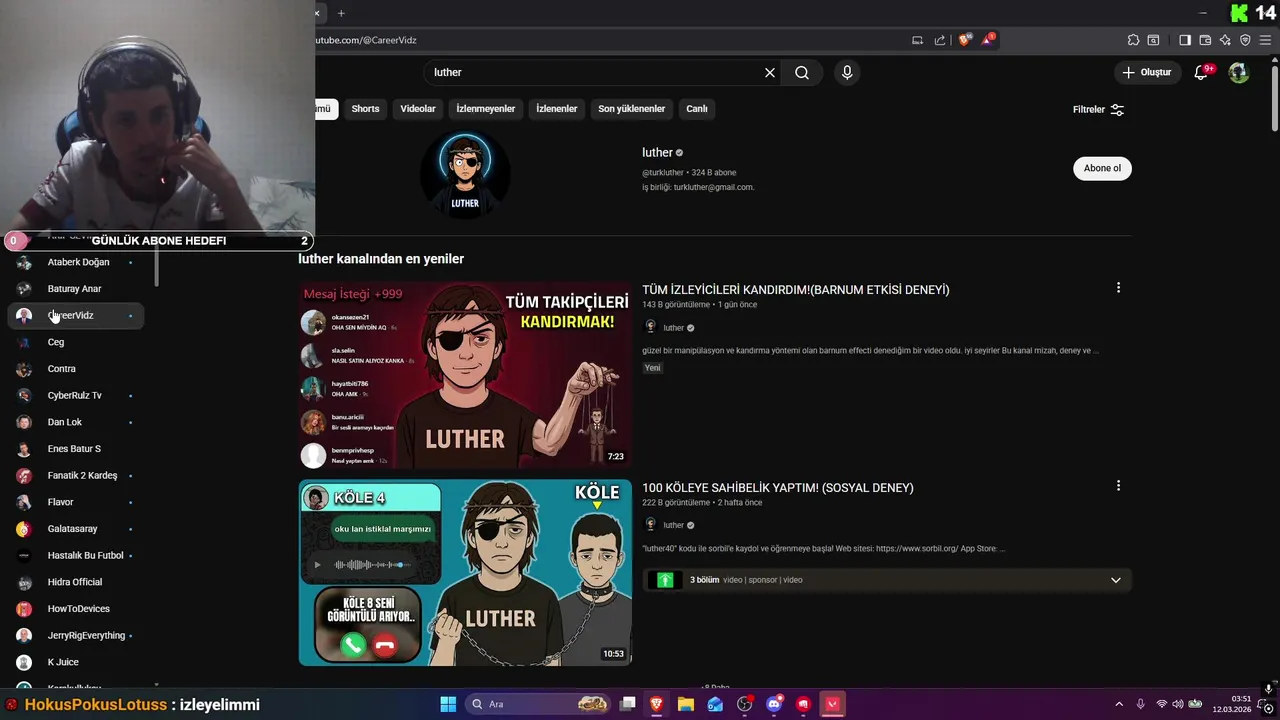Open Discord from the taskbar
The height and width of the screenshot is (720, 1280).
(774, 704)
